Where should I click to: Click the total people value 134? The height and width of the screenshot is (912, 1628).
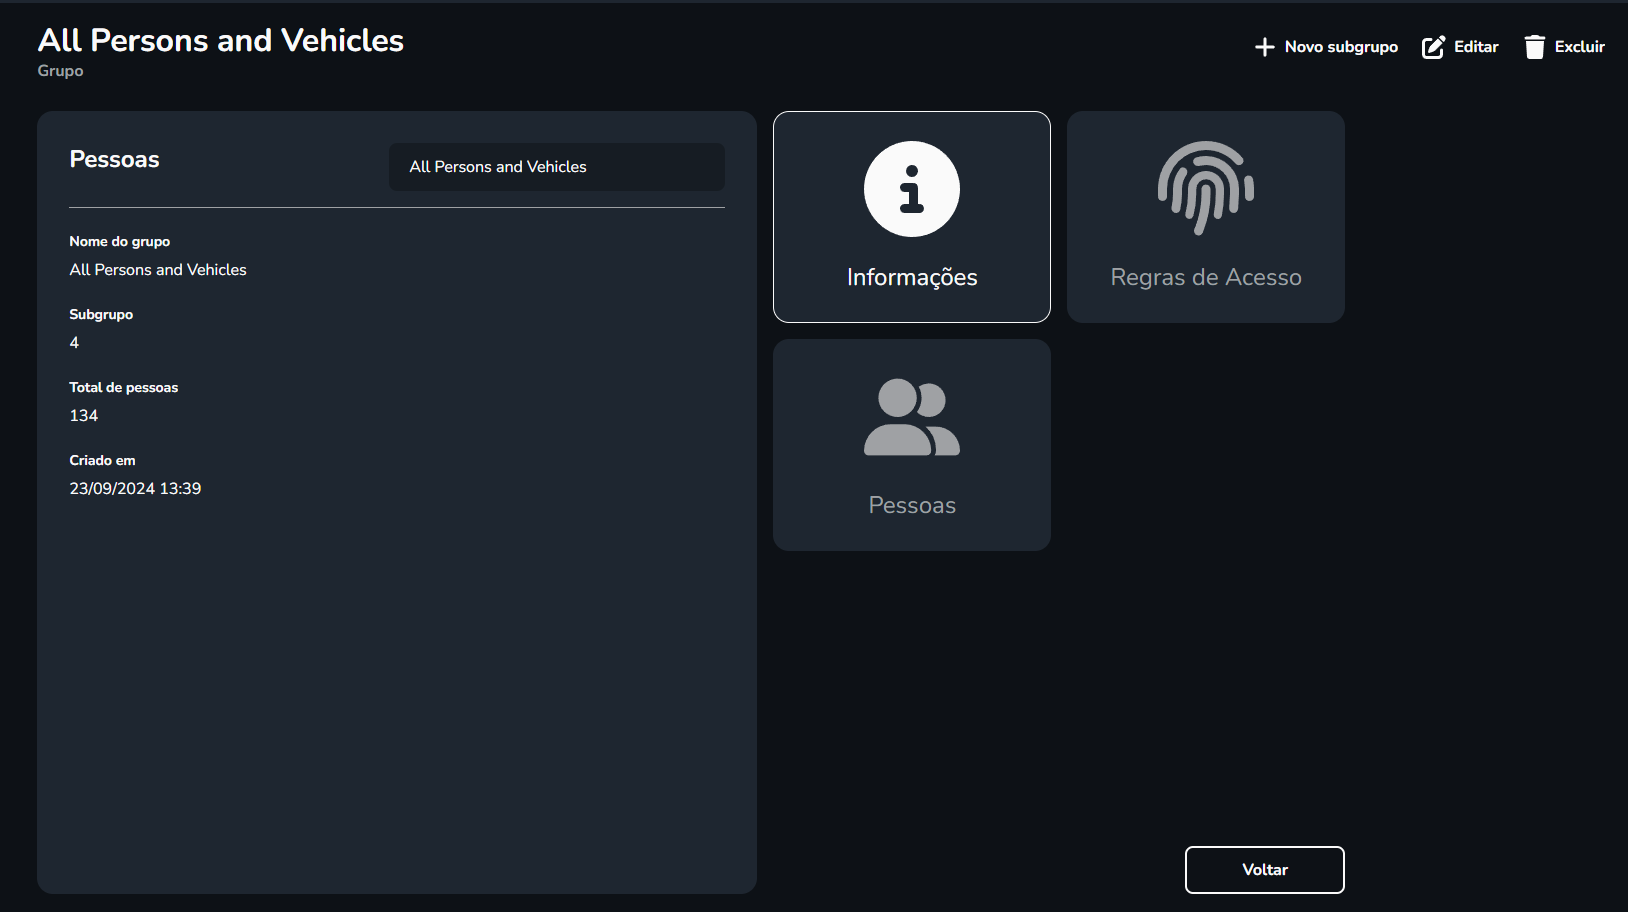point(84,416)
